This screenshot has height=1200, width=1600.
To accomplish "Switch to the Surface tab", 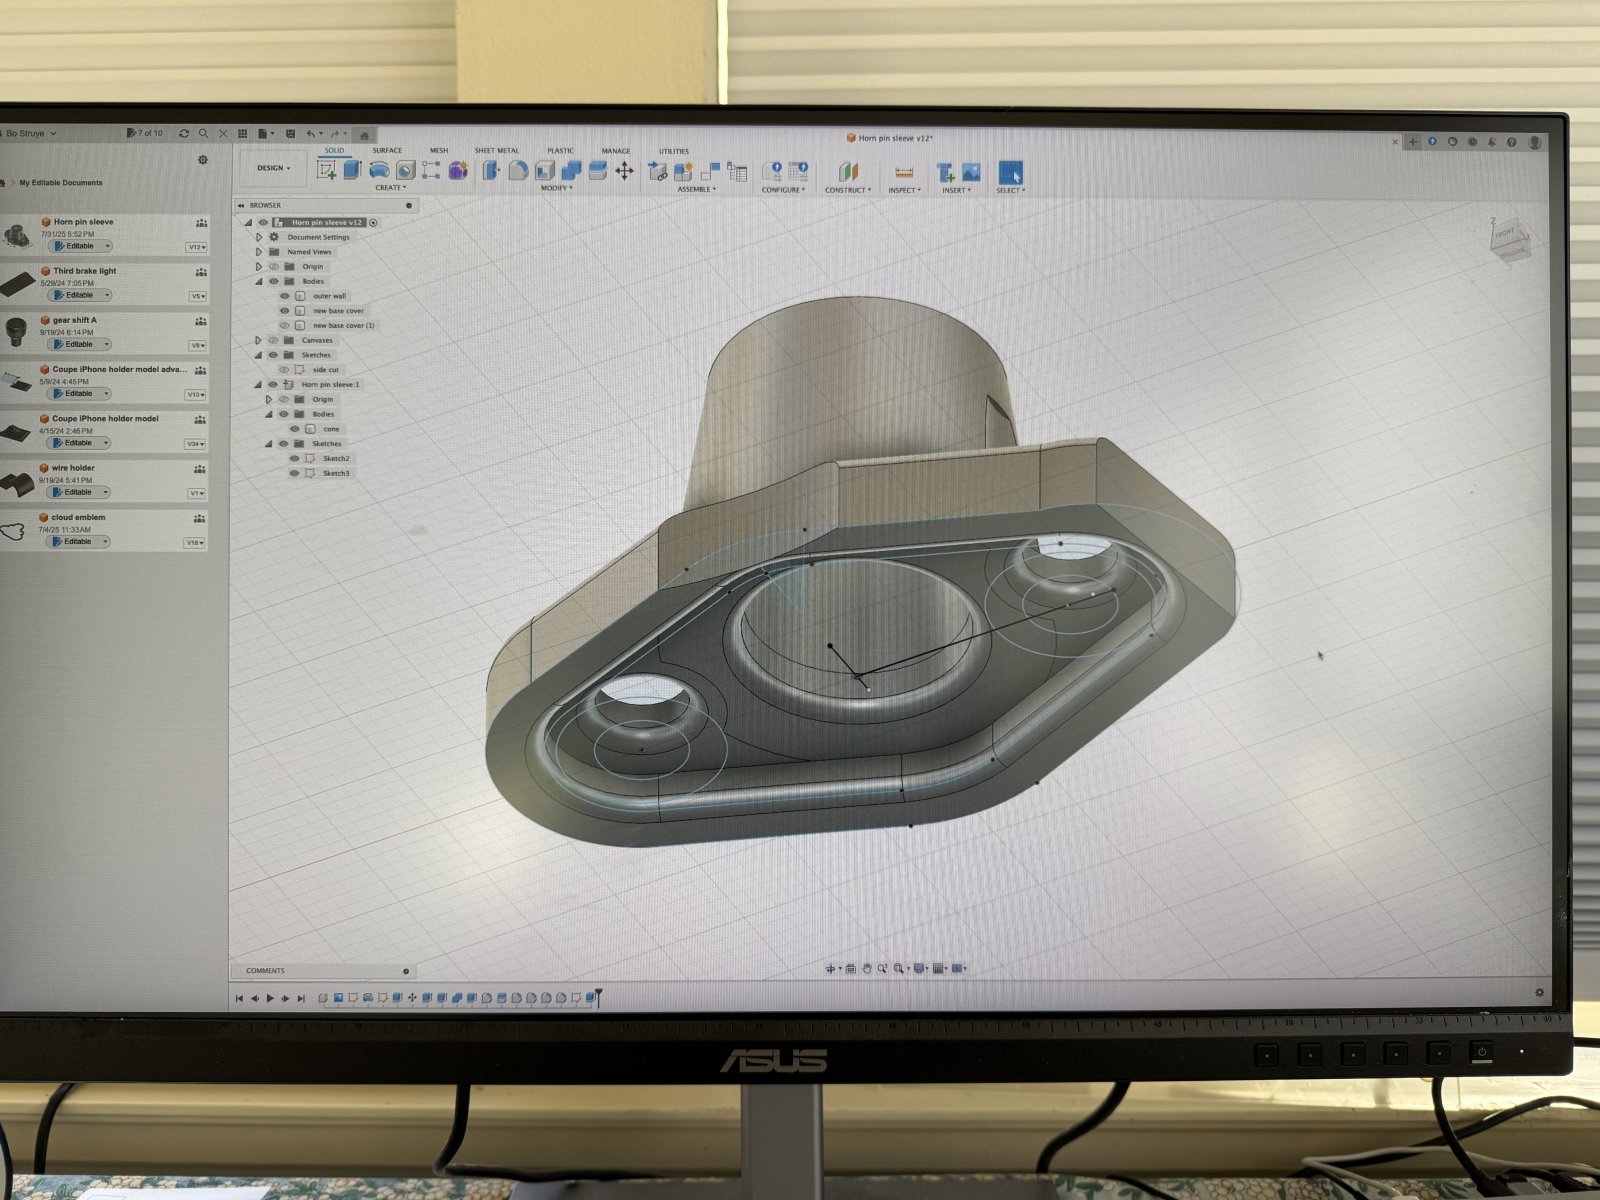I will click(x=387, y=151).
